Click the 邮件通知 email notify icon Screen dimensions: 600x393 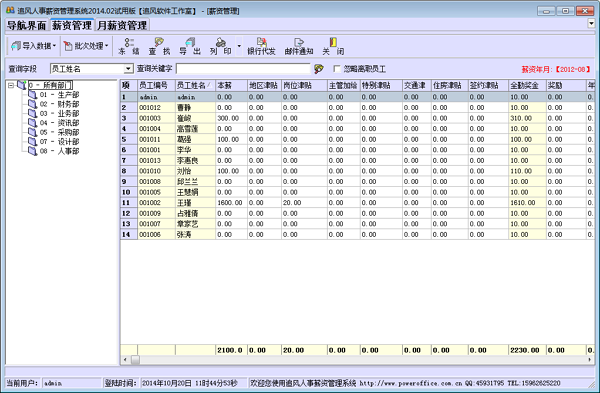(x=299, y=46)
